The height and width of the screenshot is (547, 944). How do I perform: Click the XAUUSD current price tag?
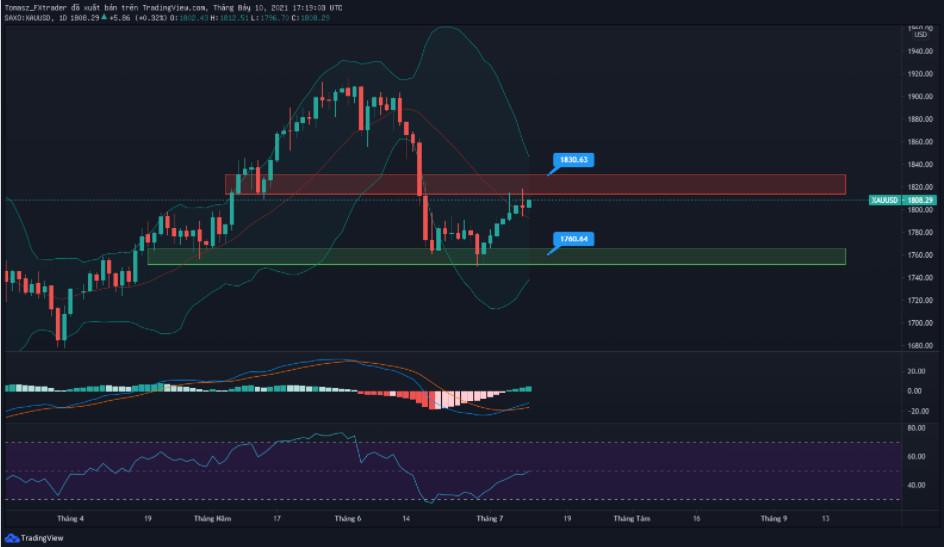pos(902,200)
